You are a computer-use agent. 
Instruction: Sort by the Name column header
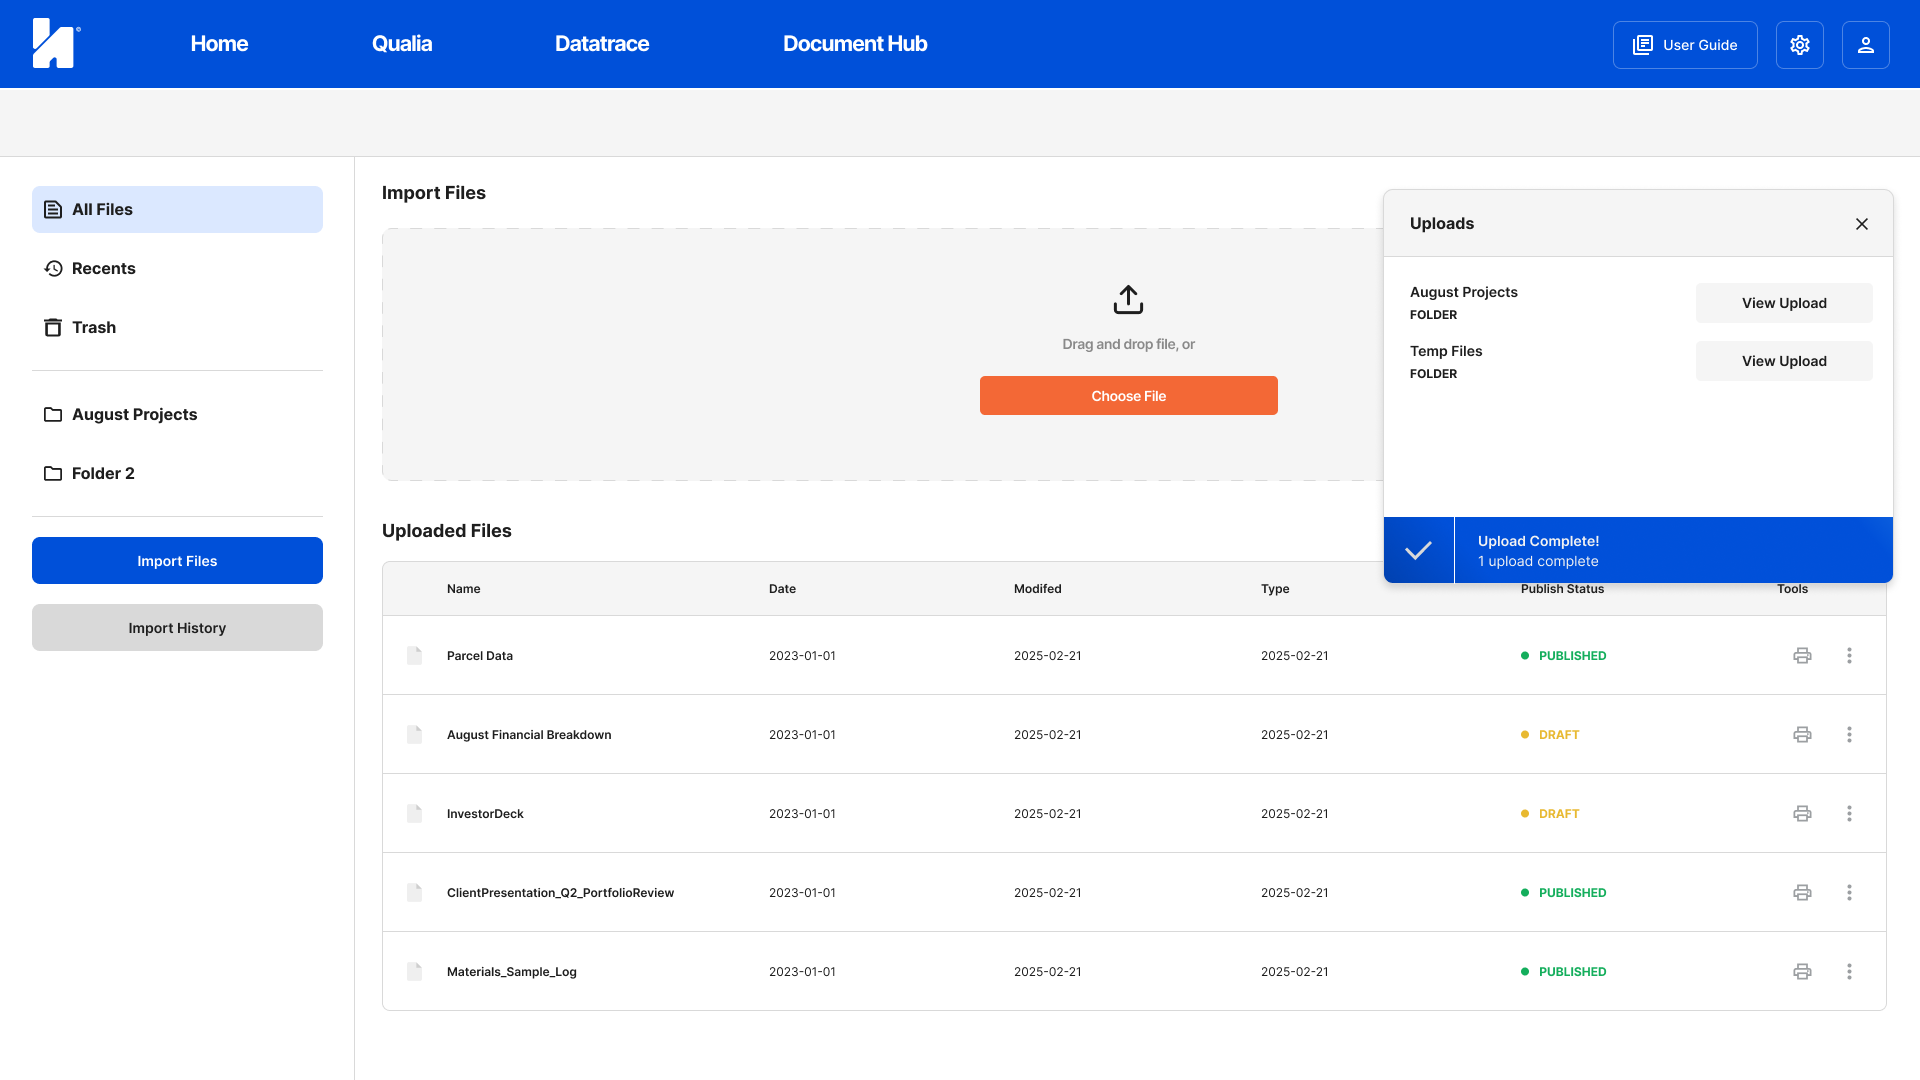(463, 589)
